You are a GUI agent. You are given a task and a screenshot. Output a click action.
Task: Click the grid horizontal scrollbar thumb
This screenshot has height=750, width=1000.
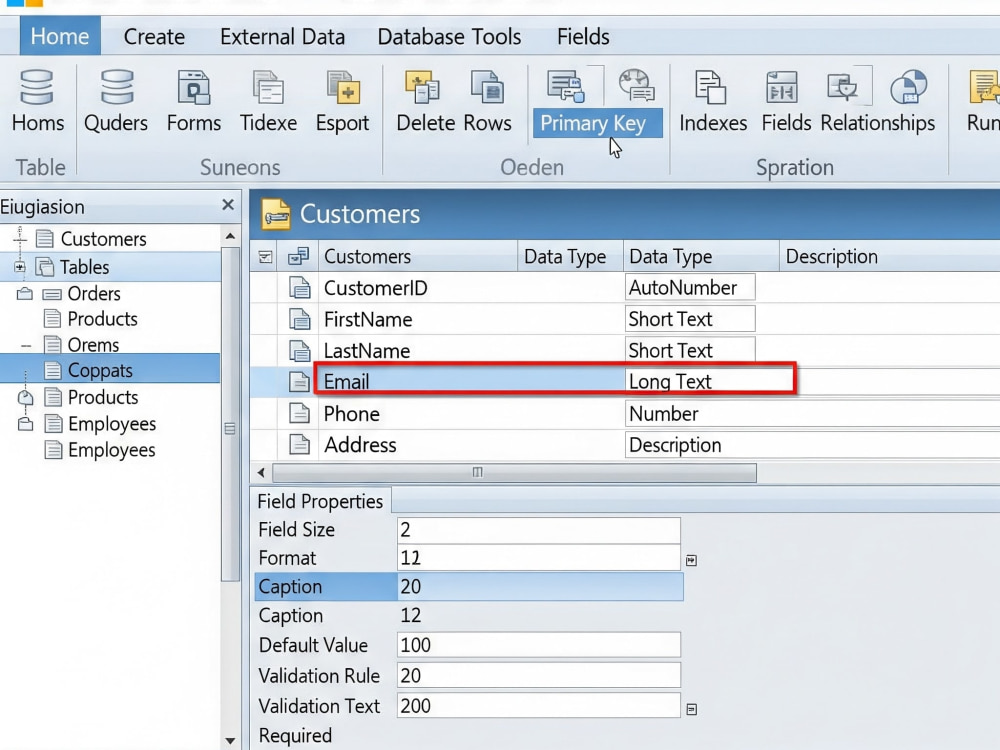pos(514,473)
